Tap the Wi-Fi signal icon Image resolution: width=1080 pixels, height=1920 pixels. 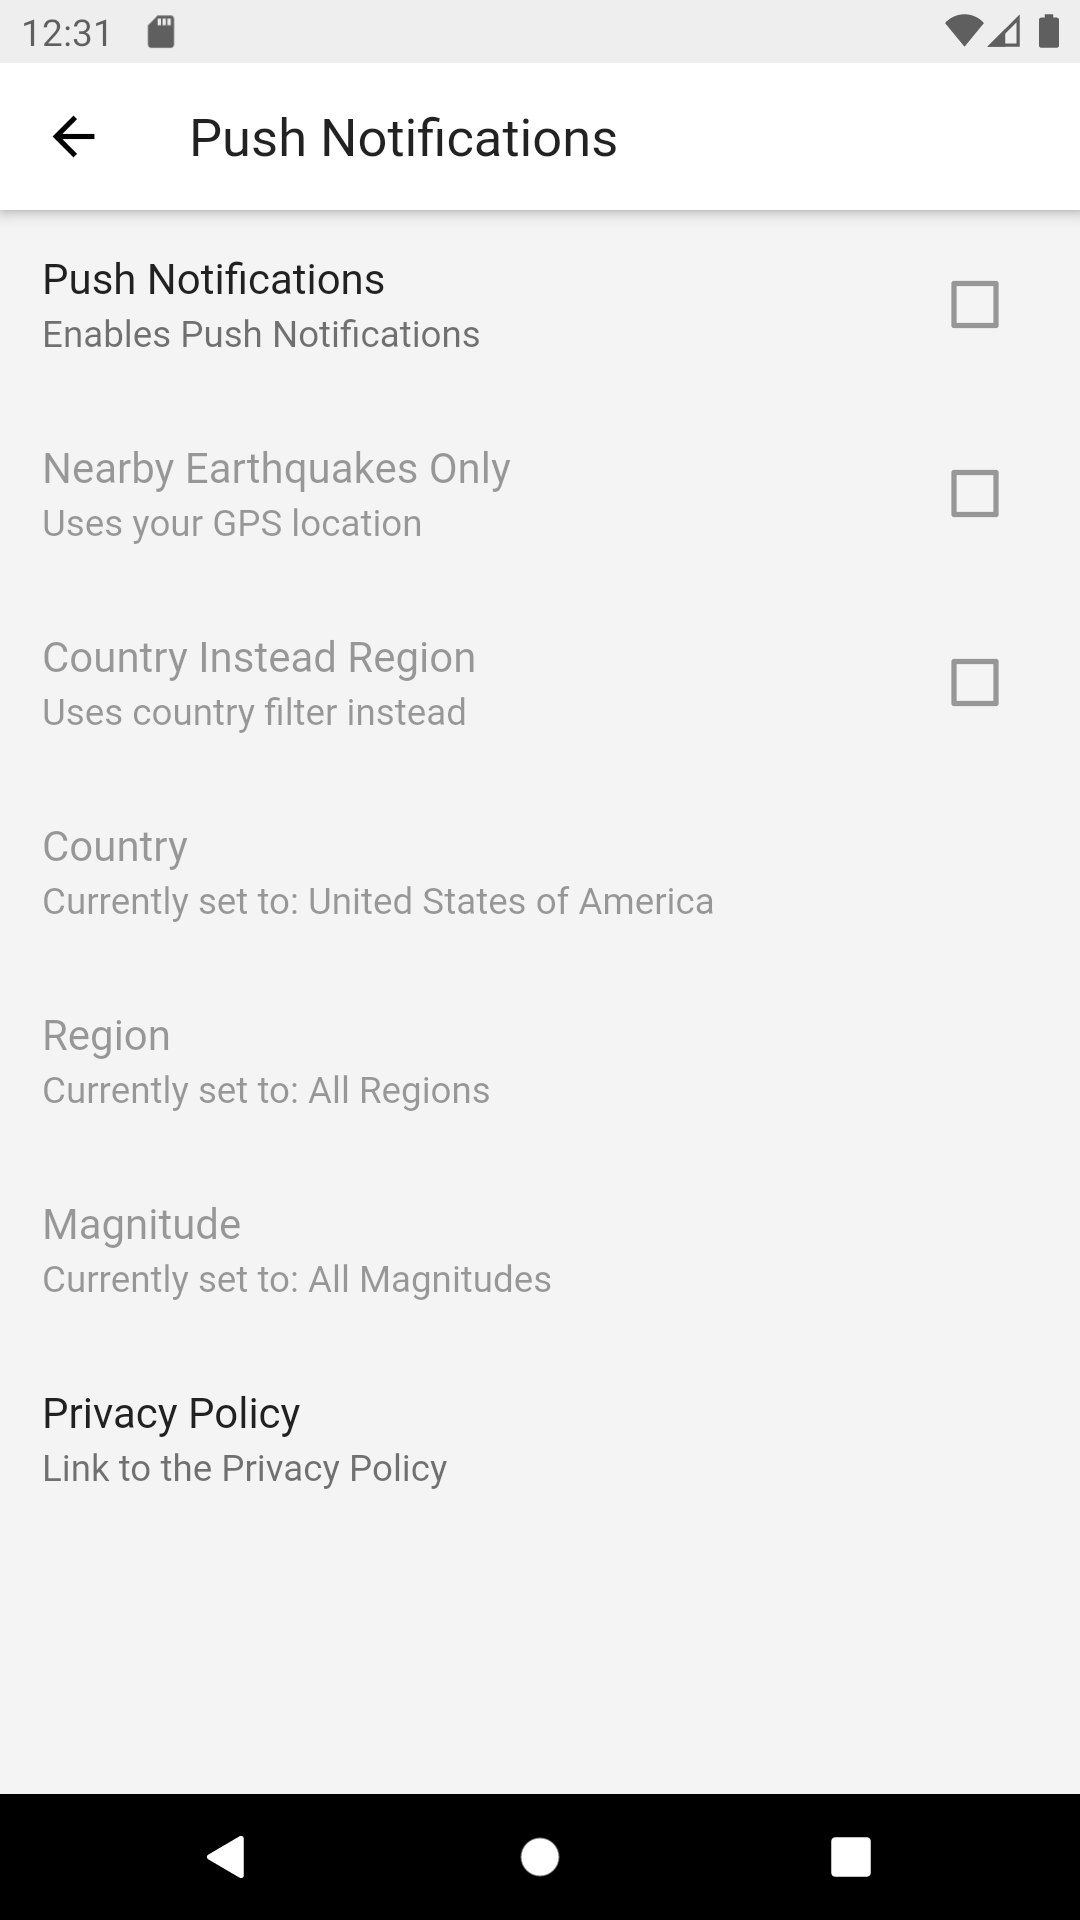962,32
